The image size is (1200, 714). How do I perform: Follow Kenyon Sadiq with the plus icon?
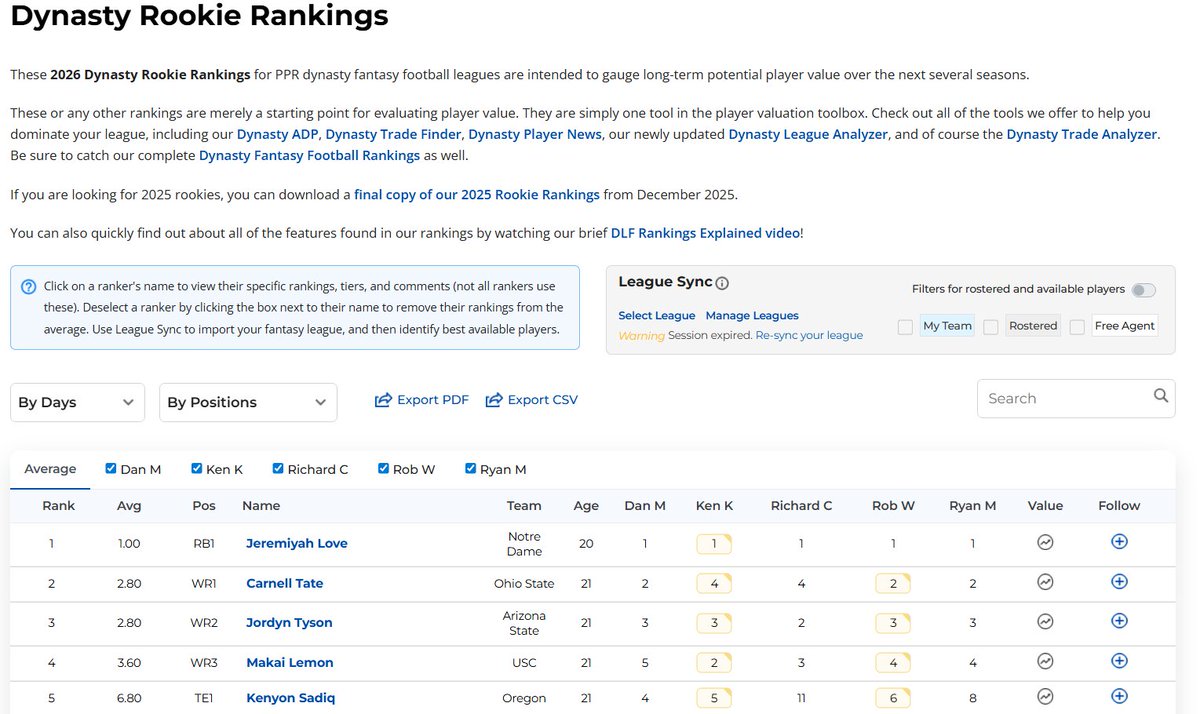1119,696
